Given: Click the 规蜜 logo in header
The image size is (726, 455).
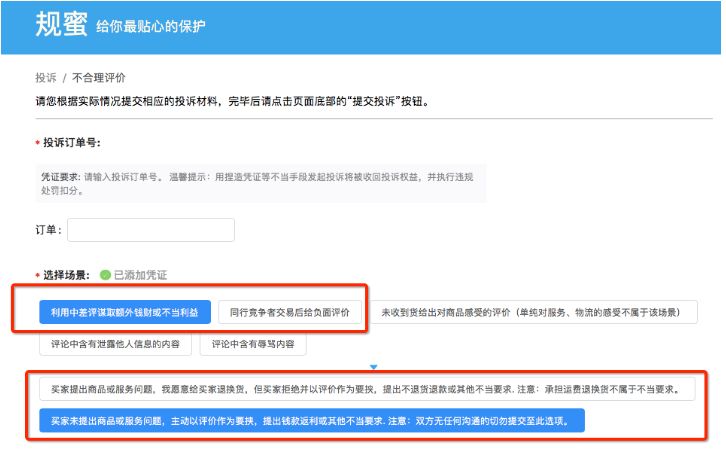Looking at the screenshot, I should (x=61, y=24).
